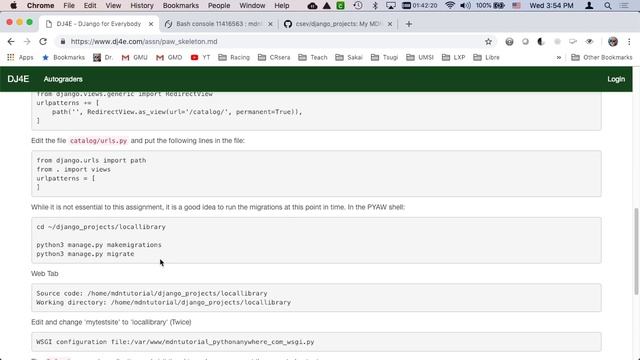Open the Autograders nav link

point(63,79)
